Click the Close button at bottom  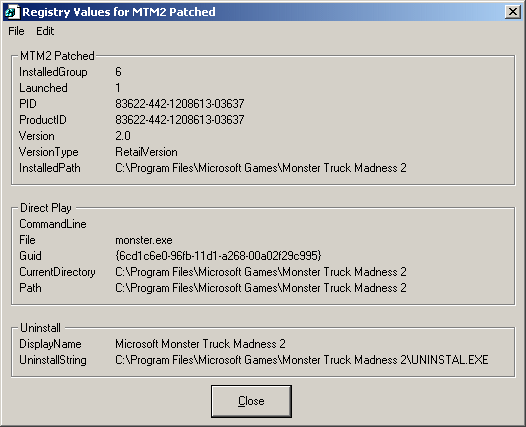(251, 401)
